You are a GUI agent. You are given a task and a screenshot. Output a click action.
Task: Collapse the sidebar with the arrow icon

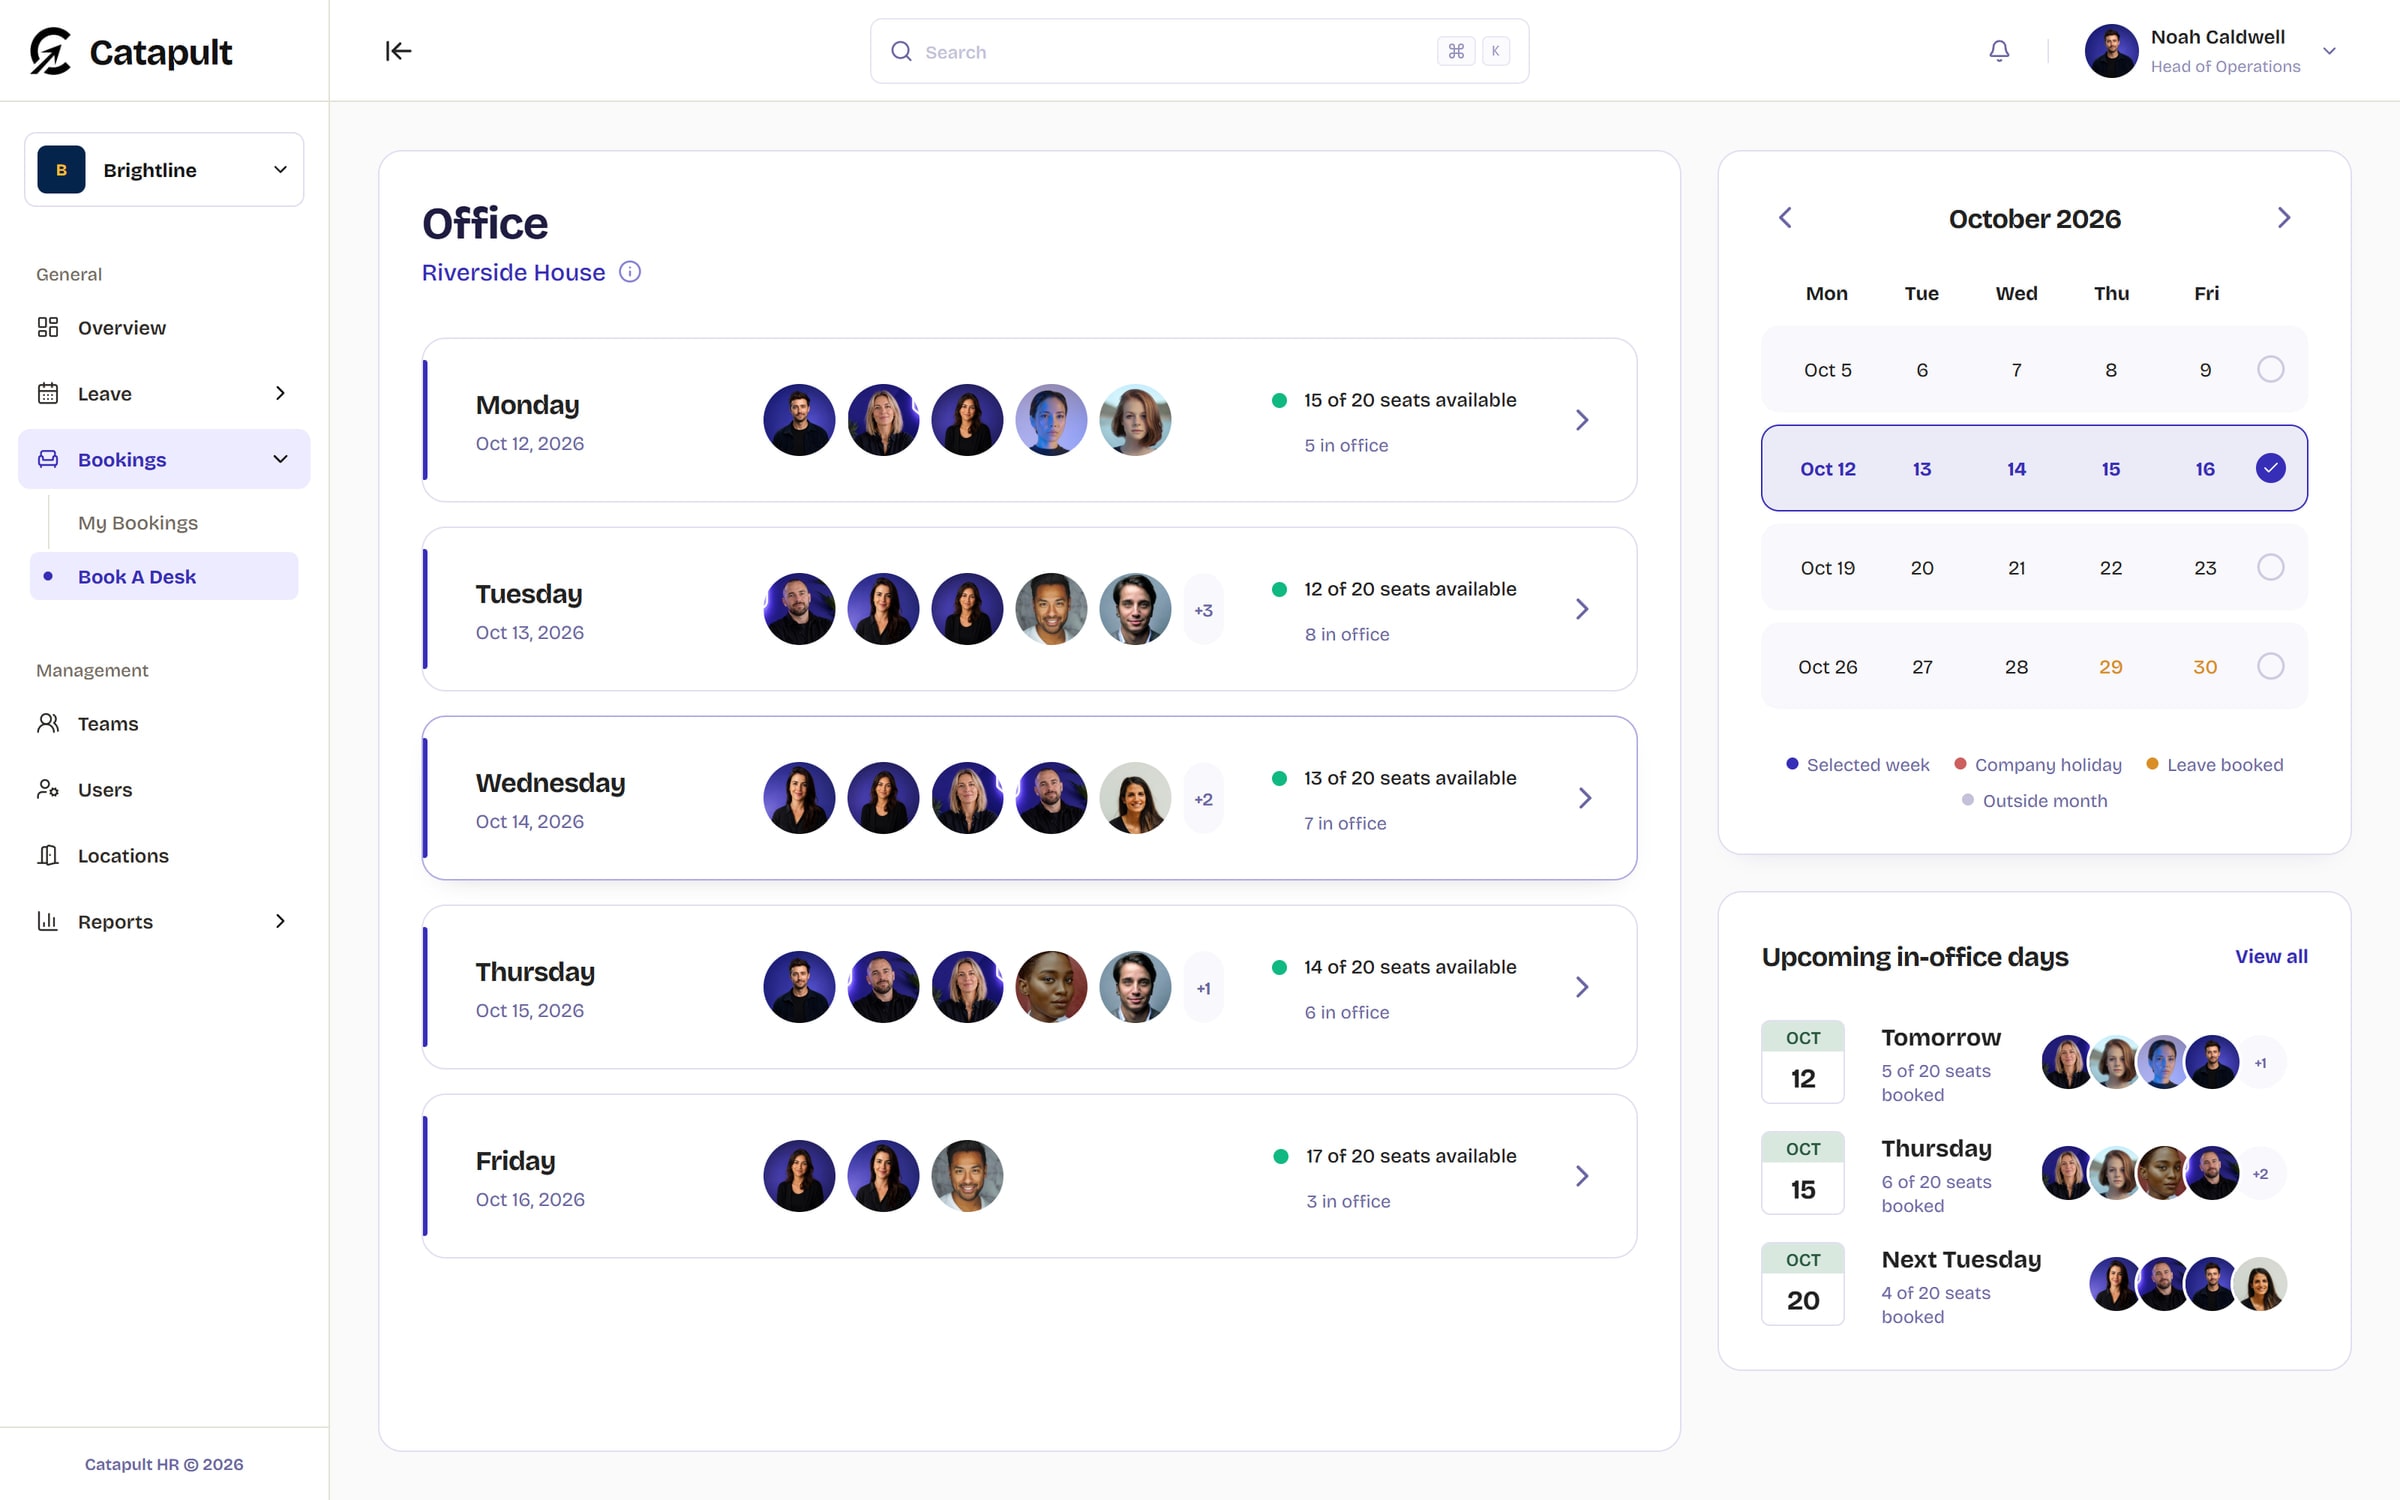coord(398,51)
